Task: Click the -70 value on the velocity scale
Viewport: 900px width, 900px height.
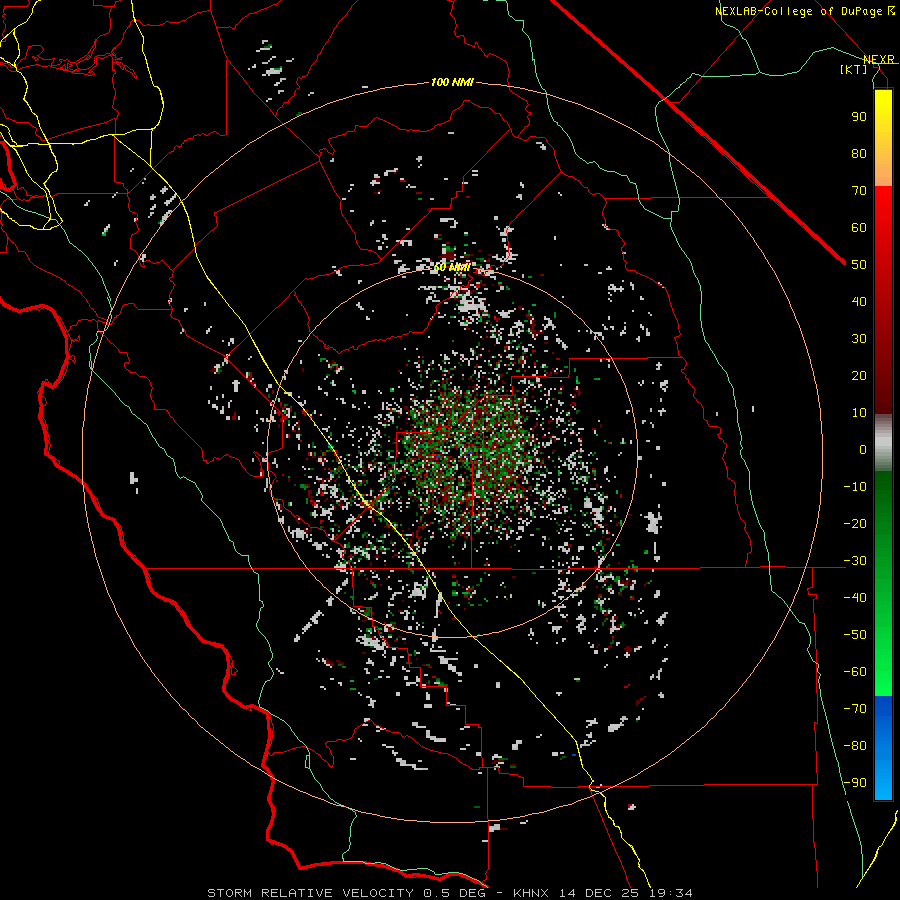Action: pos(855,708)
